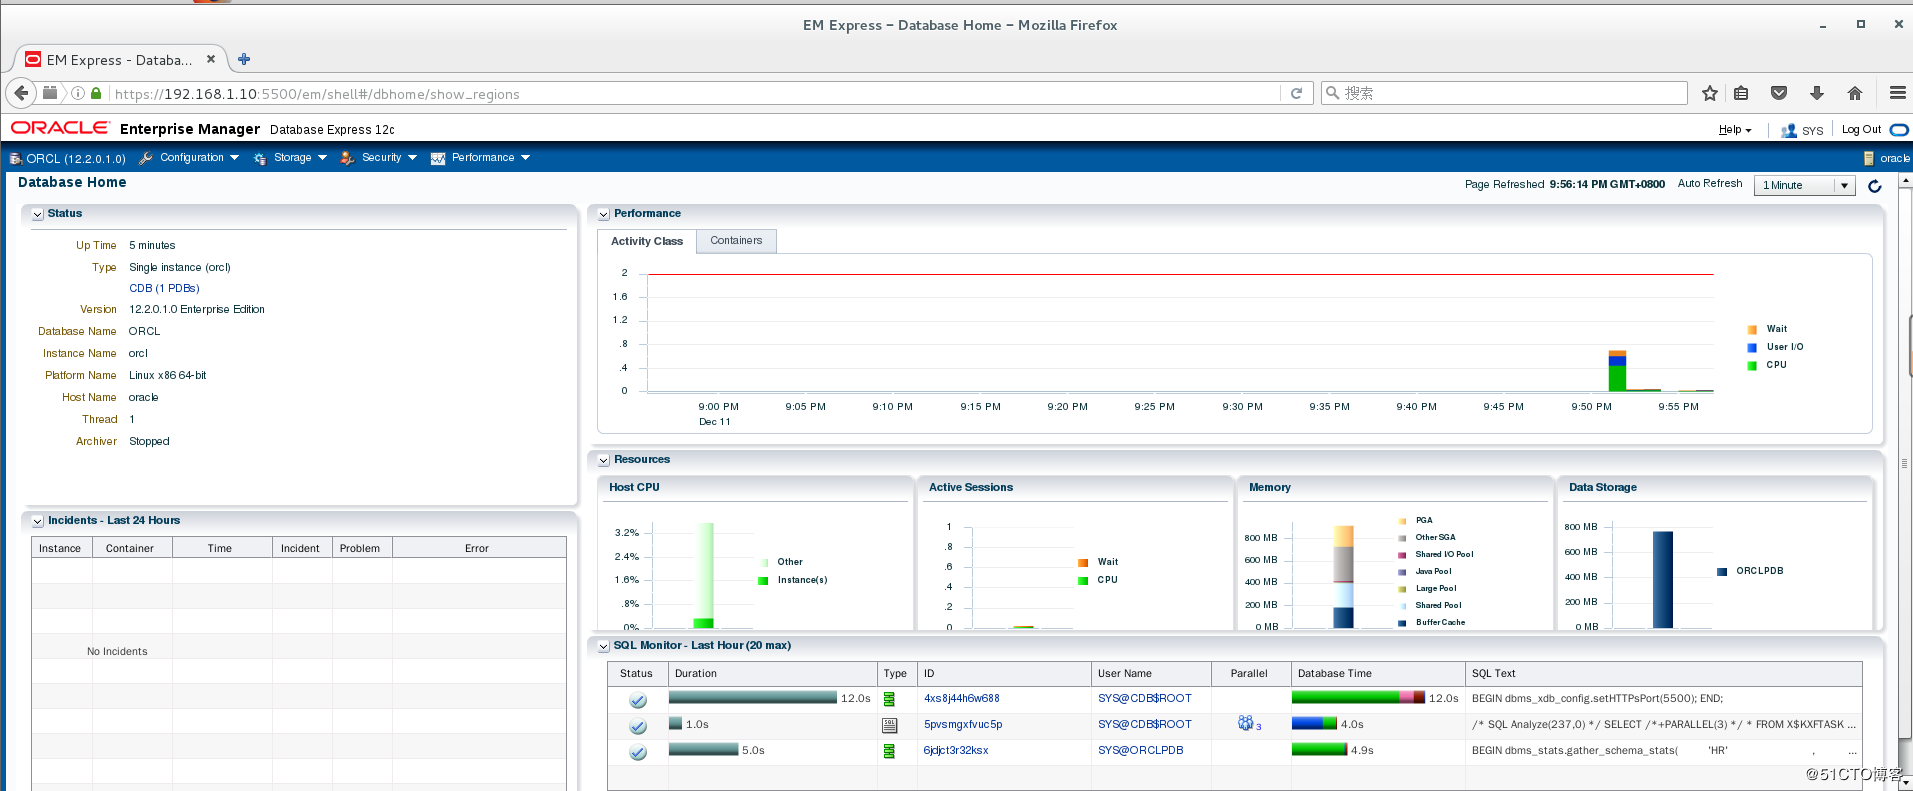The width and height of the screenshot is (1913, 791).
Task: Open the Help dropdown
Action: [1735, 130]
